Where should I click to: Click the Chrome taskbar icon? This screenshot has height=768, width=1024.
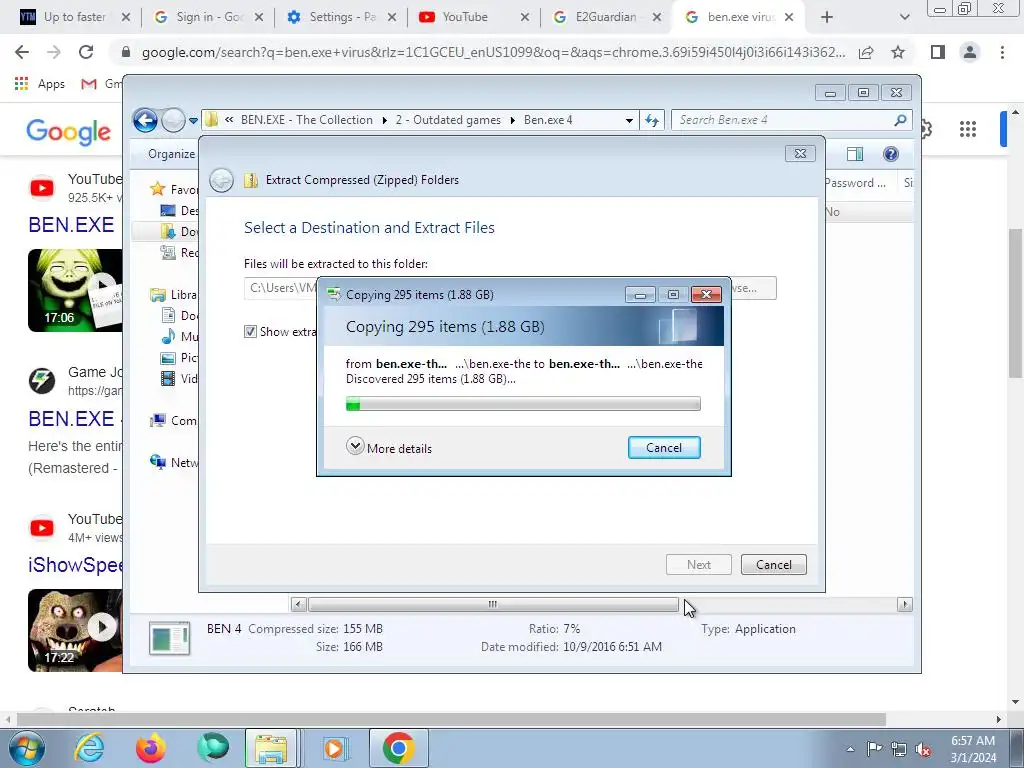pyautogui.click(x=399, y=748)
